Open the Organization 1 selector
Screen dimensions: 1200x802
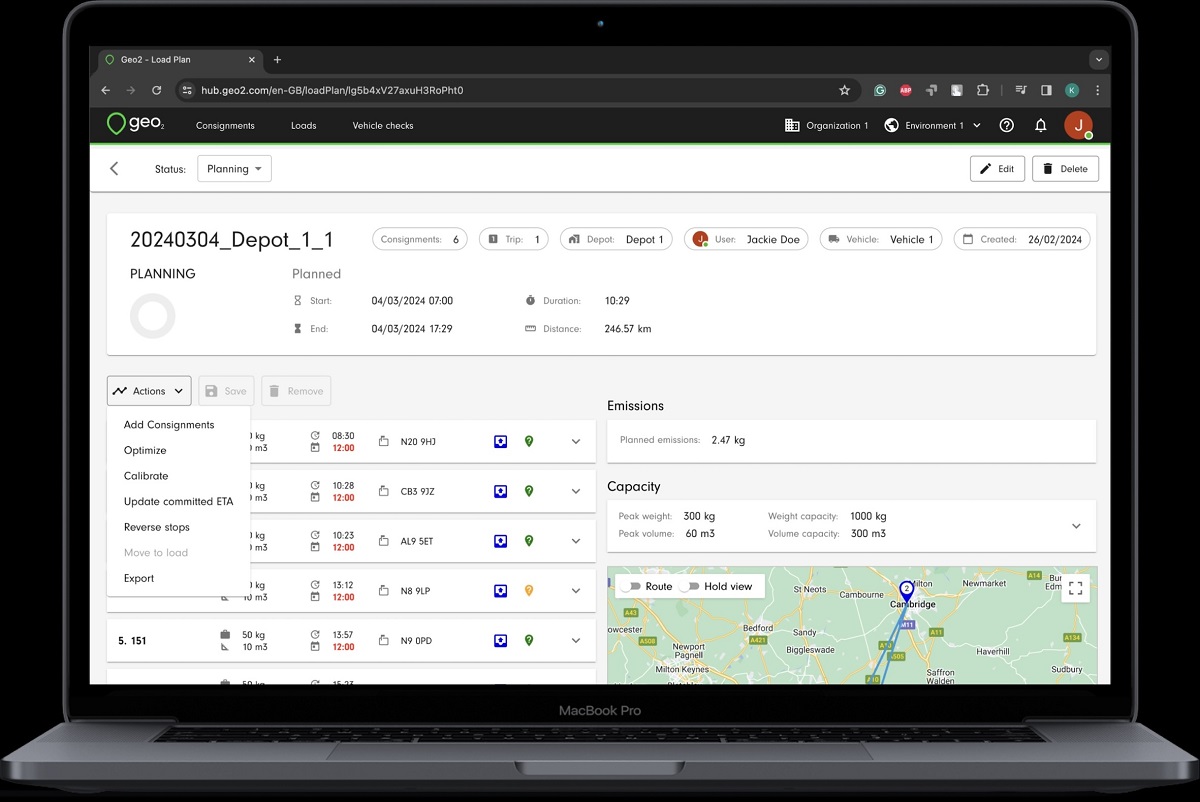(x=826, y=126)
